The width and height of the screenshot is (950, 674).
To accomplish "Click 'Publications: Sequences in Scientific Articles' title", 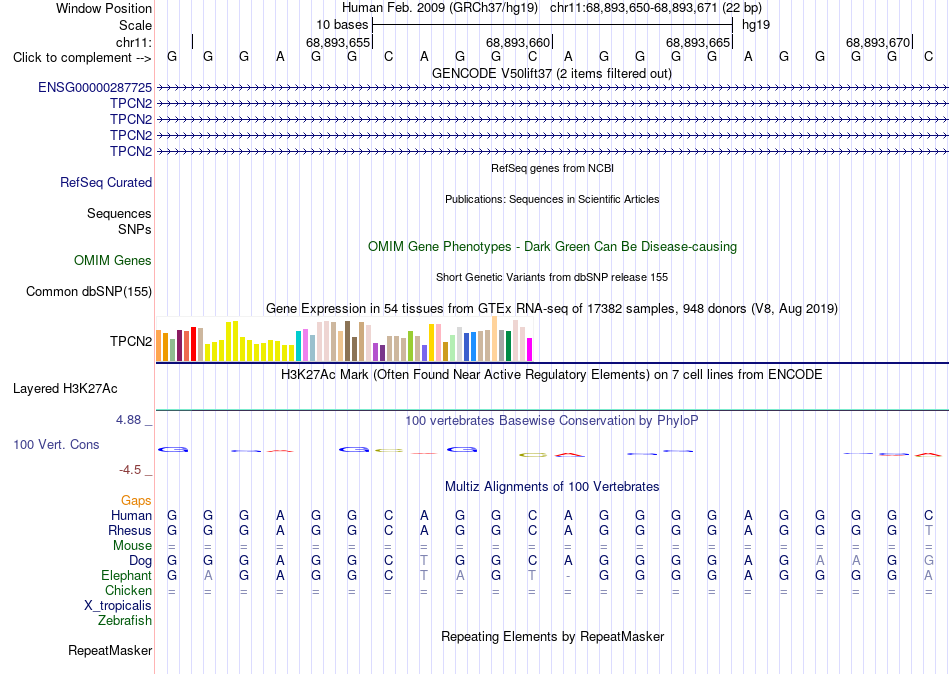I will (552, 199).
